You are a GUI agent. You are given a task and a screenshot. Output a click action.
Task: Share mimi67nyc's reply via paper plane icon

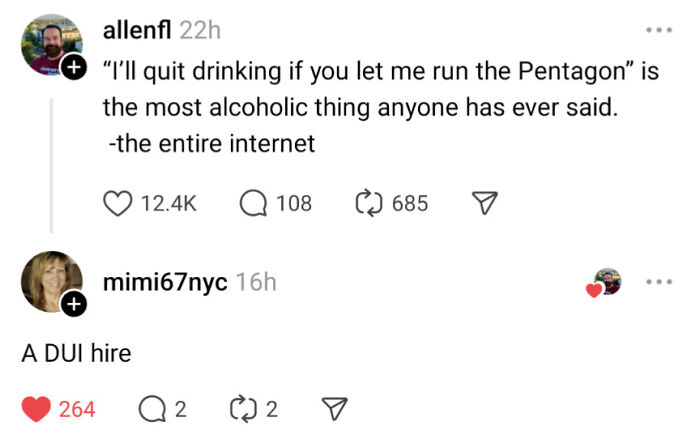(x=333, y=408)
